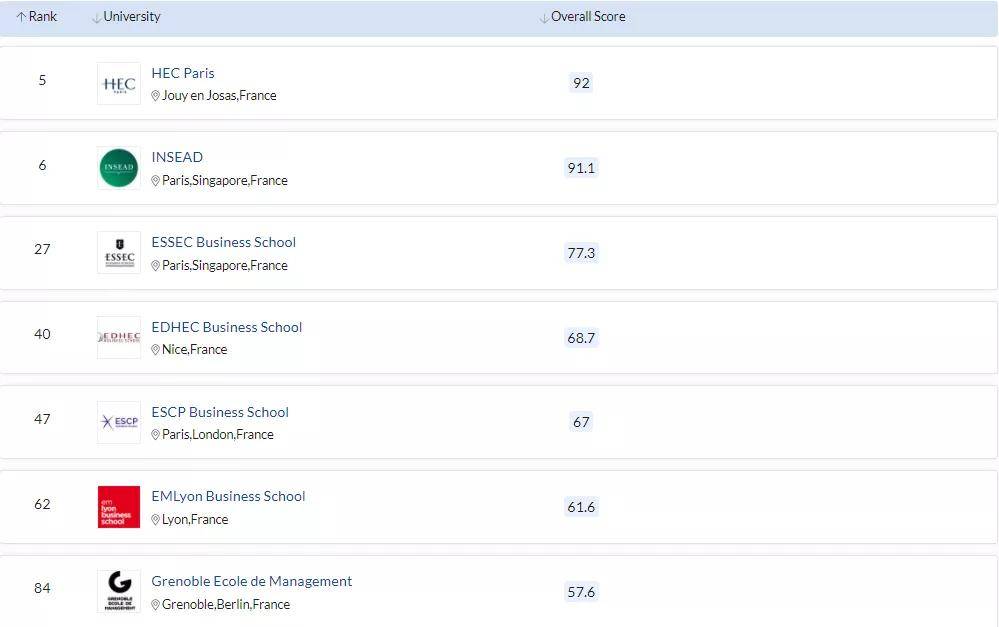
Task: Click the 77.3 overall score badge
Action: coord(581,253)
